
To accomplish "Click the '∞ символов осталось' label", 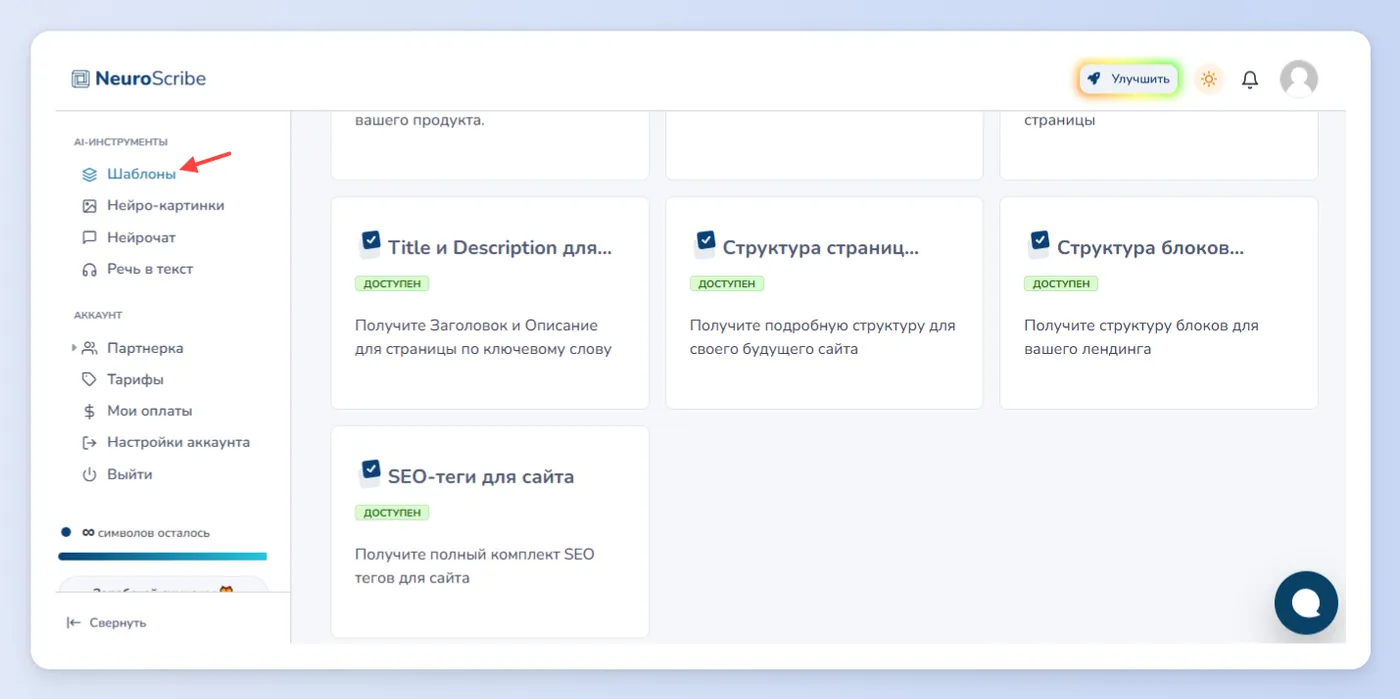I will (x=146, y=533).
